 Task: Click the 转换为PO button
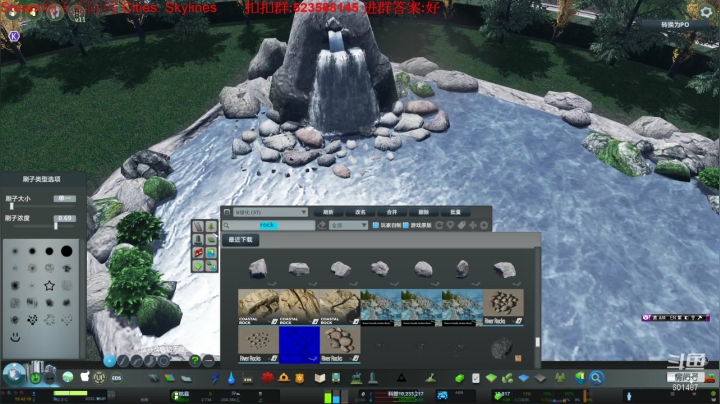pyautogui.click(x=675, y=25)
